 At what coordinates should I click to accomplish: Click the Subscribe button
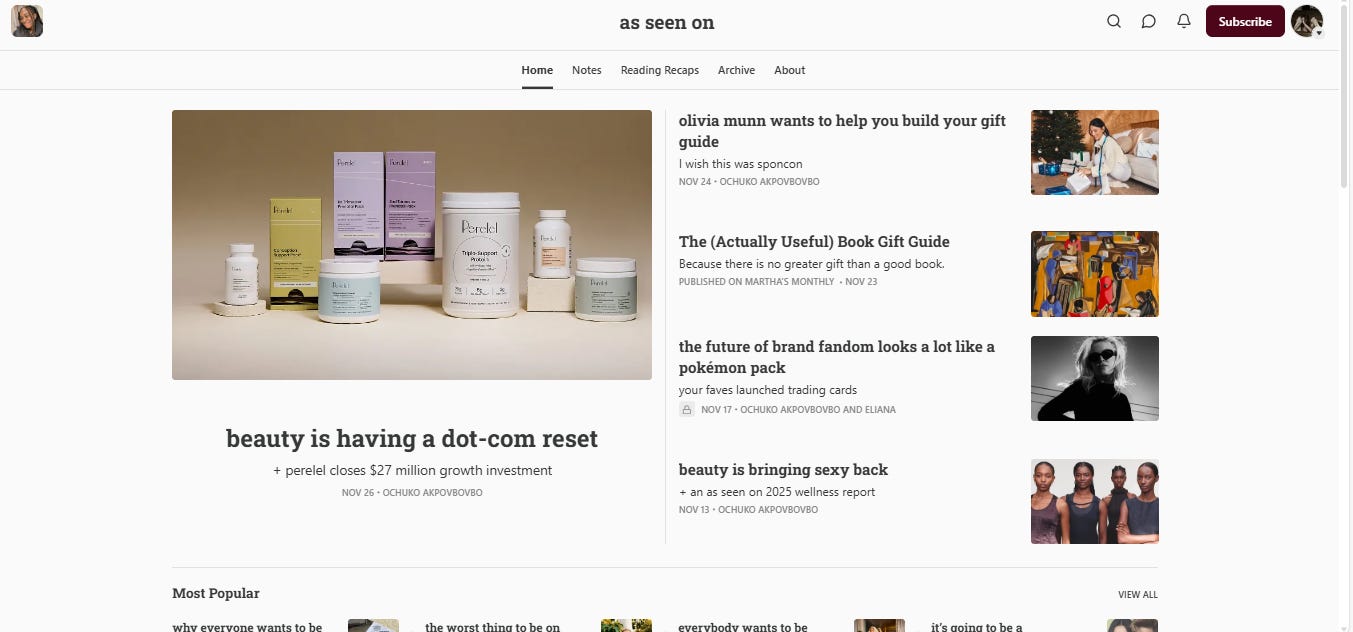pos(1245,21)
